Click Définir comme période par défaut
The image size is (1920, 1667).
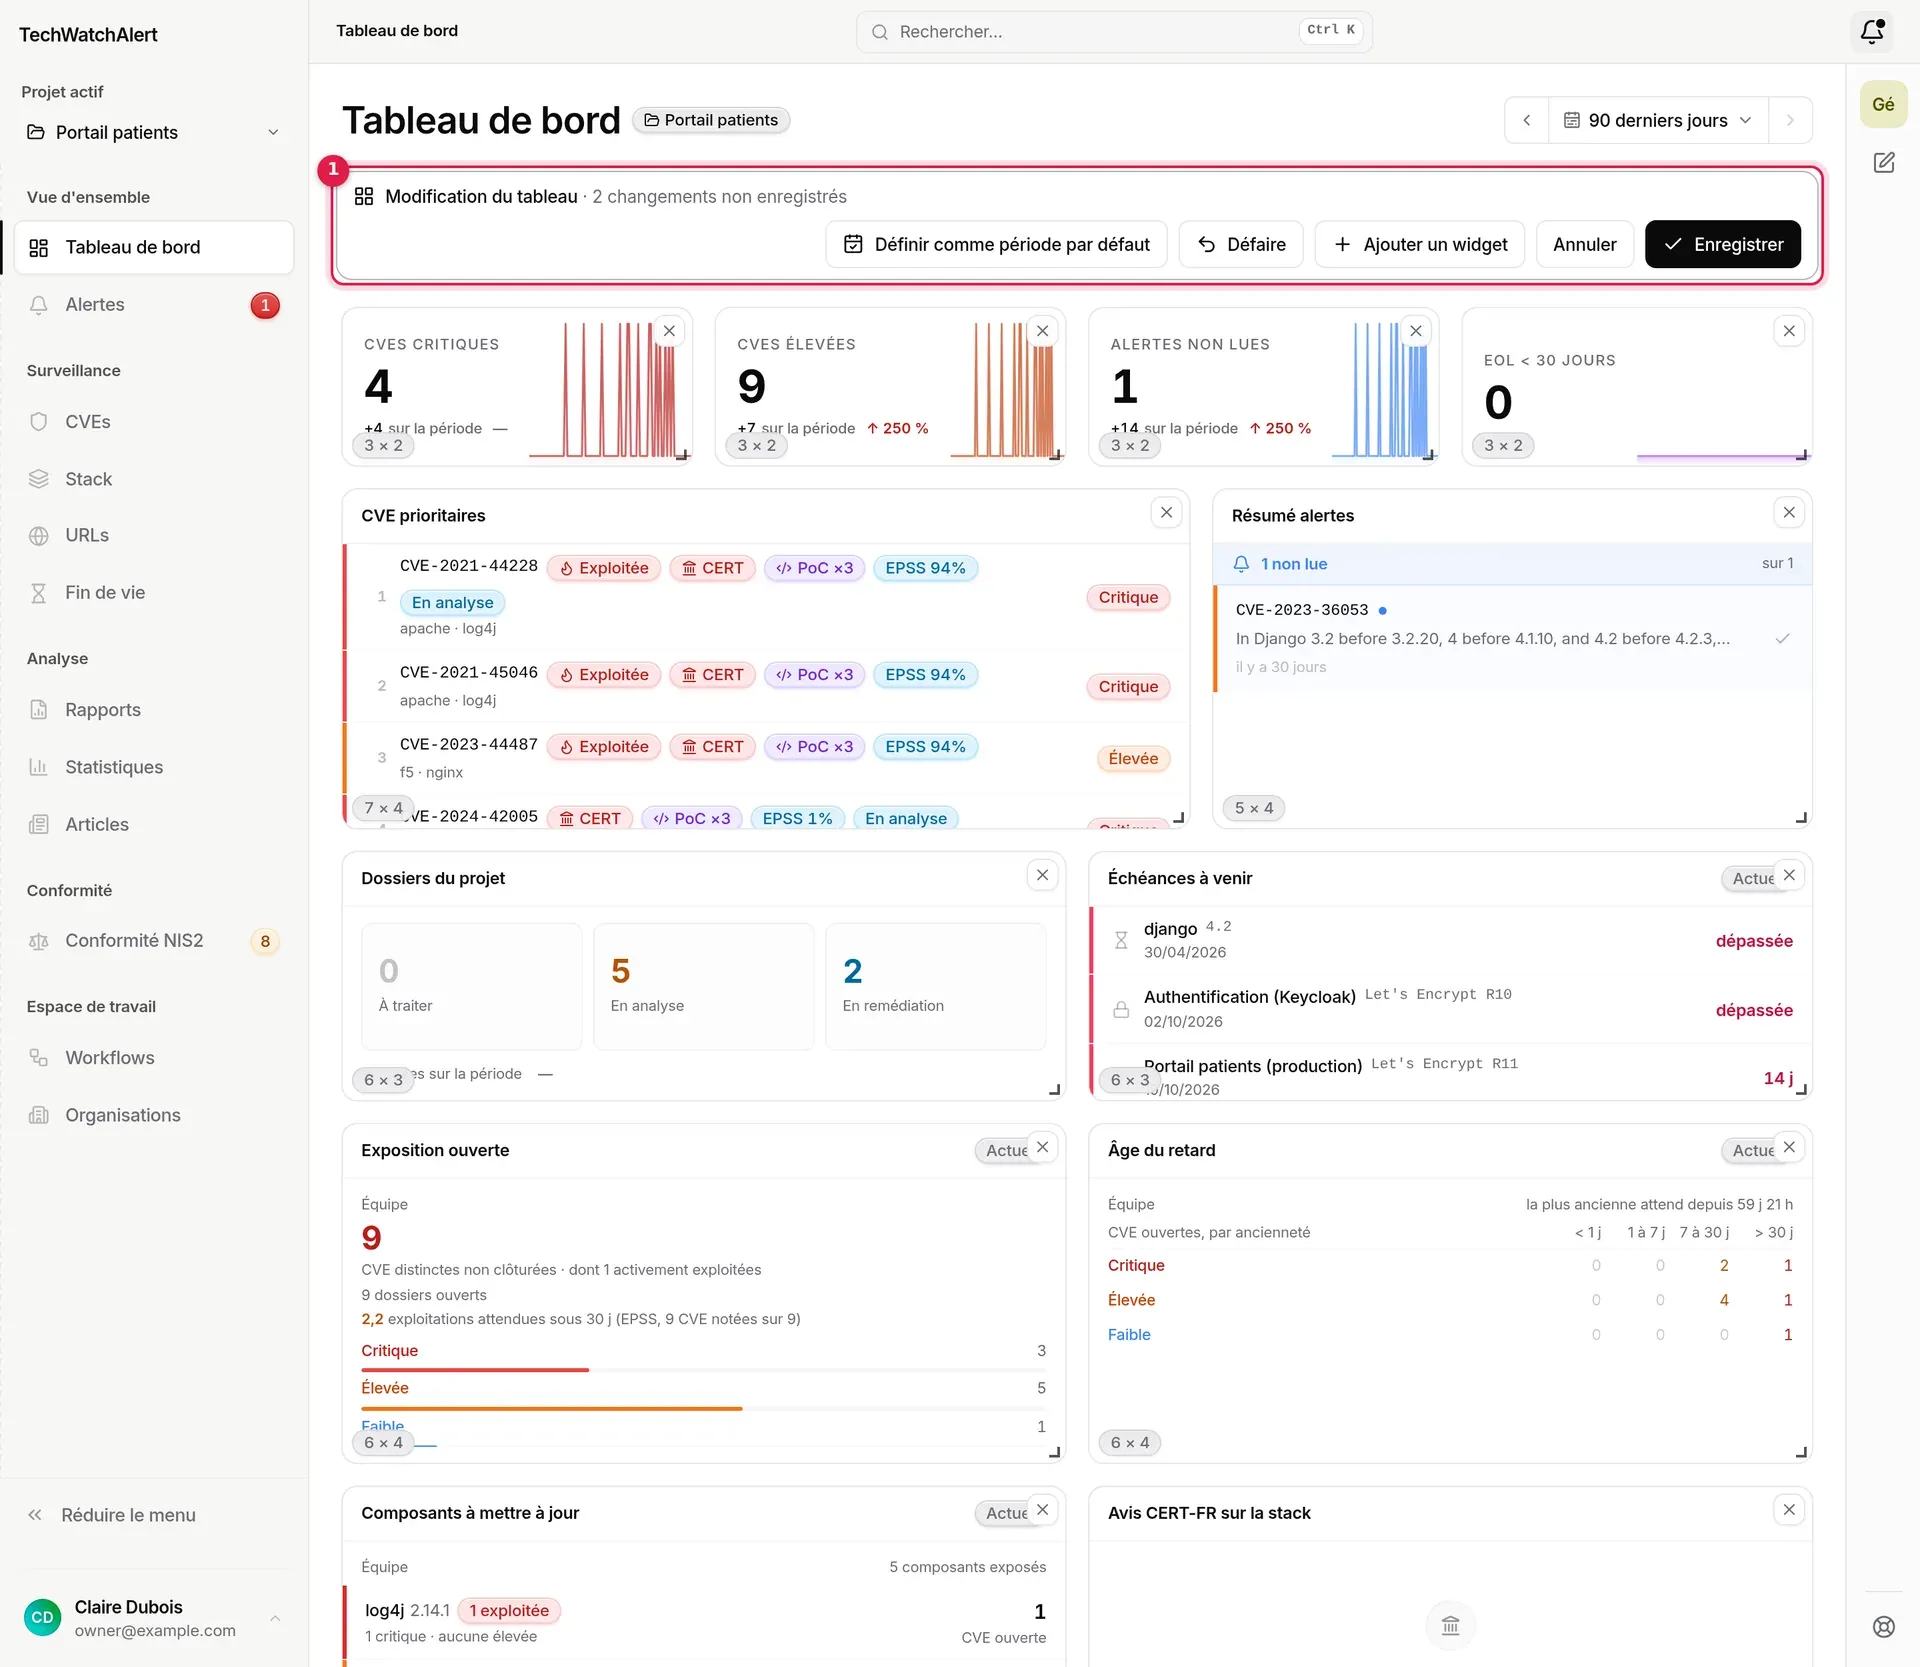(996, 244)
